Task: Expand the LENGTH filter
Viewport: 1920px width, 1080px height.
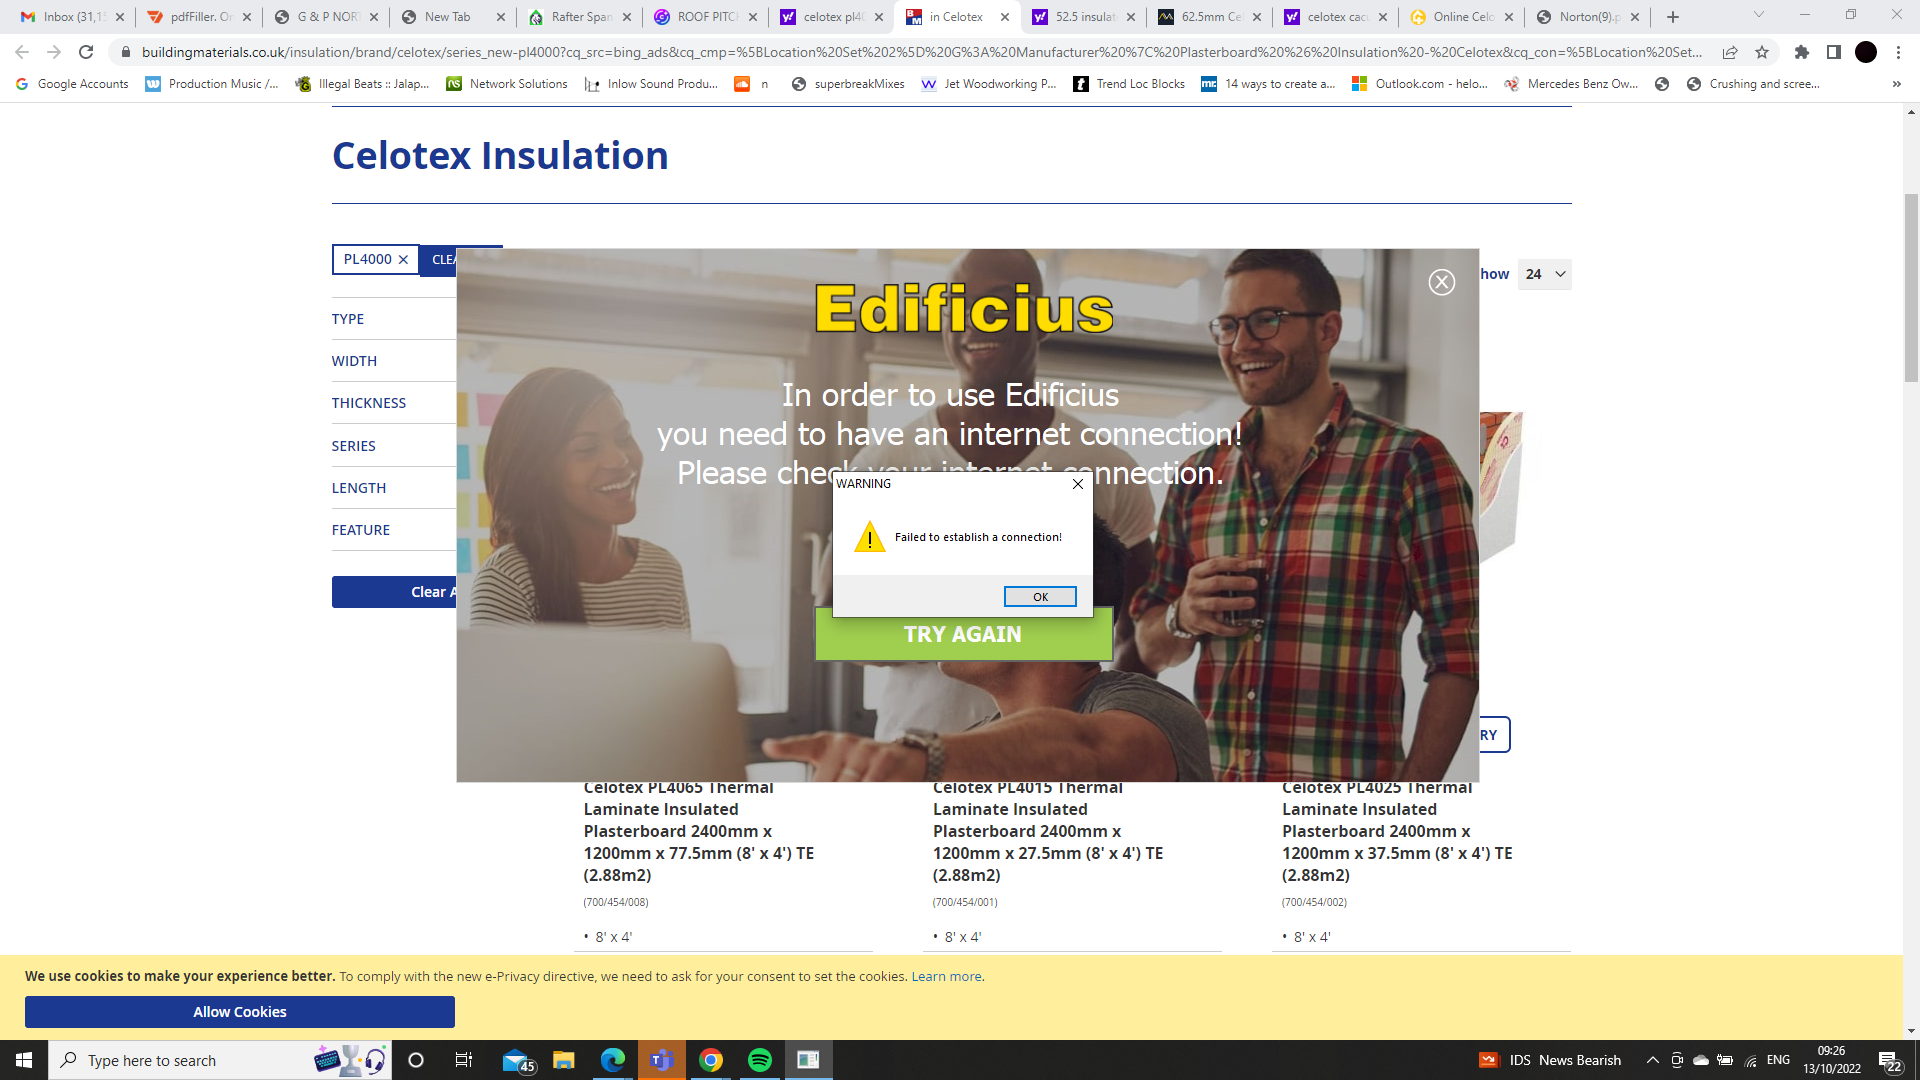Action: tap(394, 488)
